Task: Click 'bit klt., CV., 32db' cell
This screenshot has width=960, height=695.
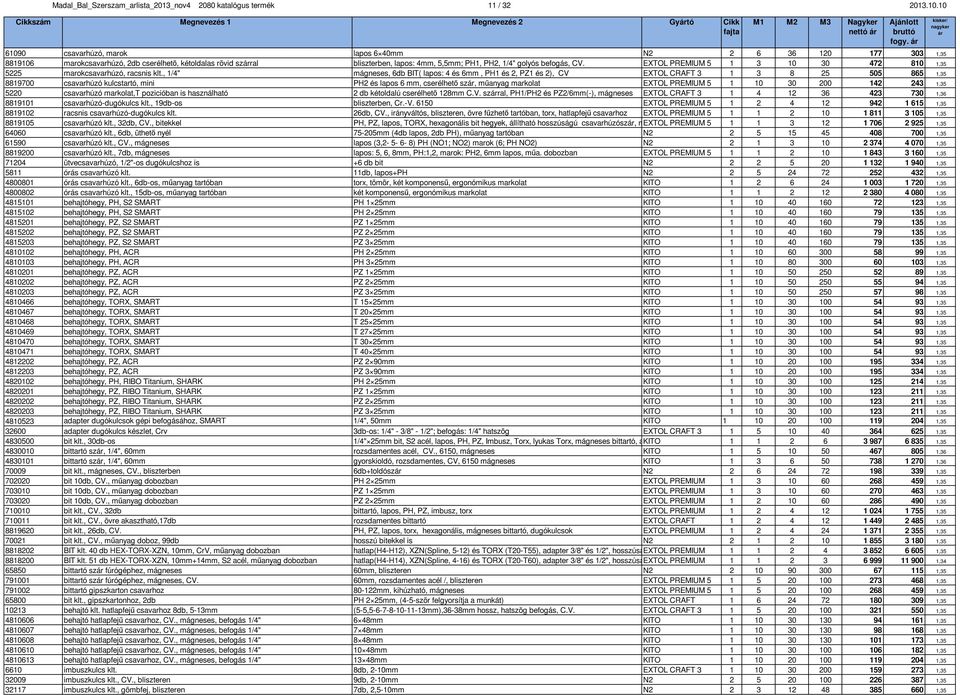Action: click(92, 511)
